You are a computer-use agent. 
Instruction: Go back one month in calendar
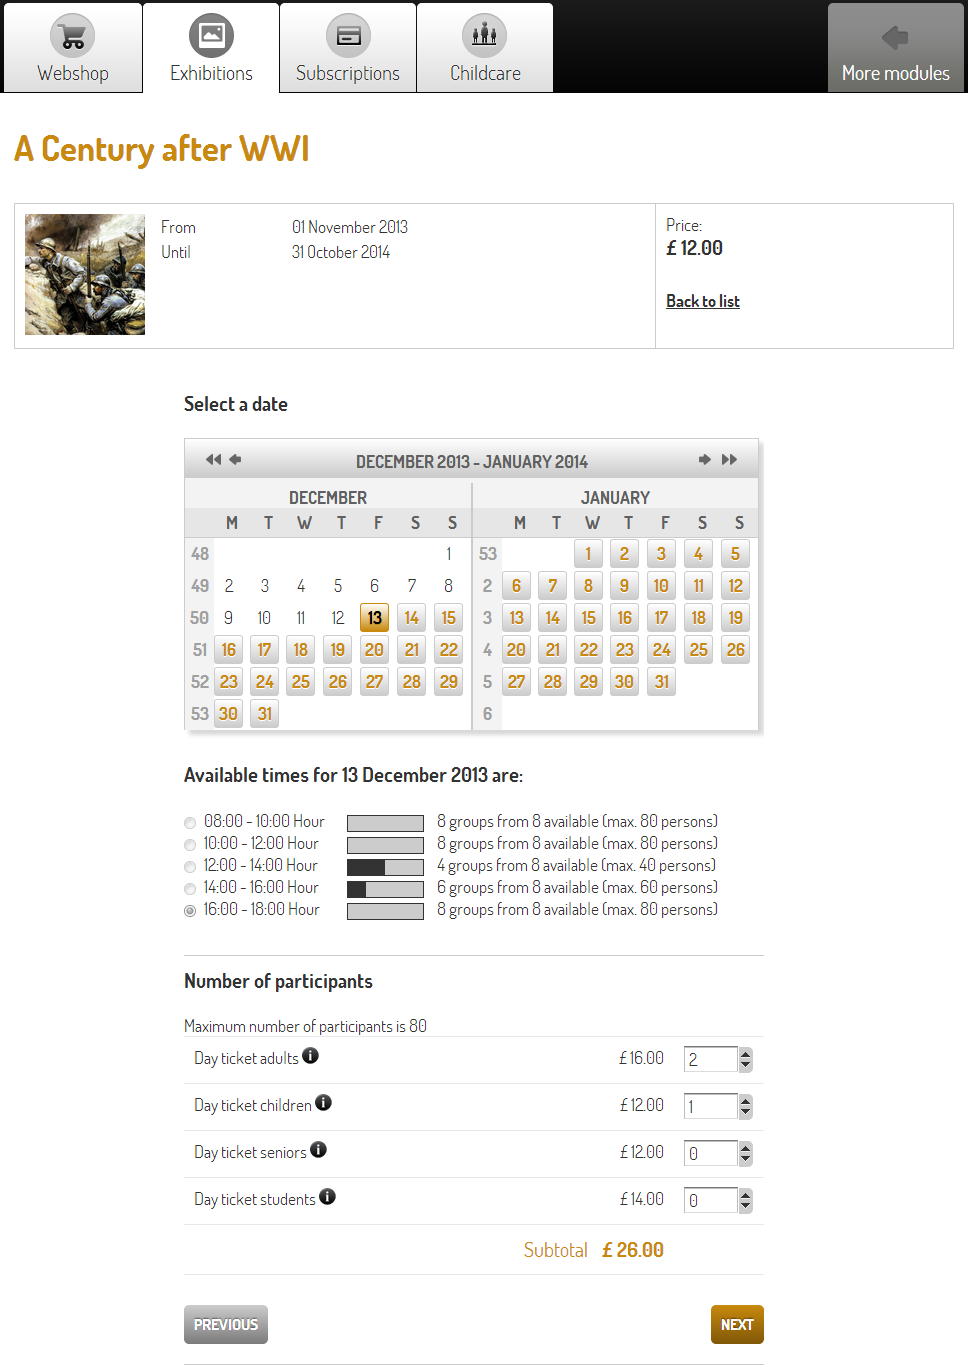click(x=236, y=460)
